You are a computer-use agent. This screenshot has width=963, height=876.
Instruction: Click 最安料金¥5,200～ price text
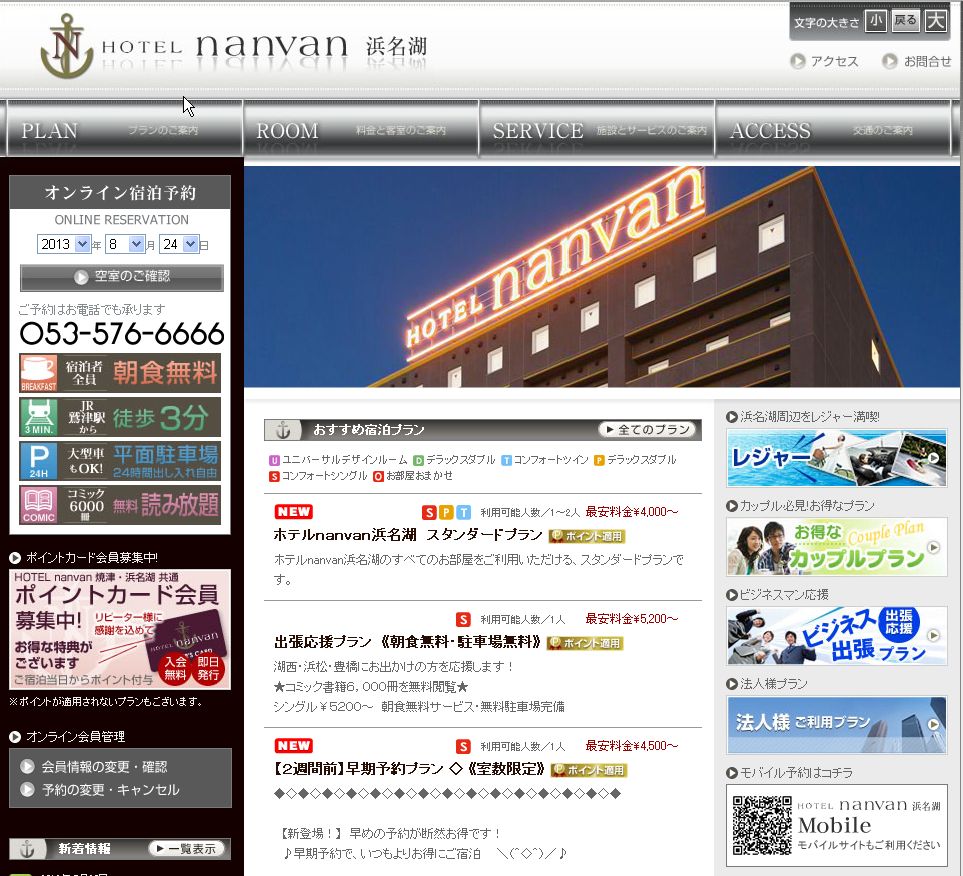pos(632,619)
